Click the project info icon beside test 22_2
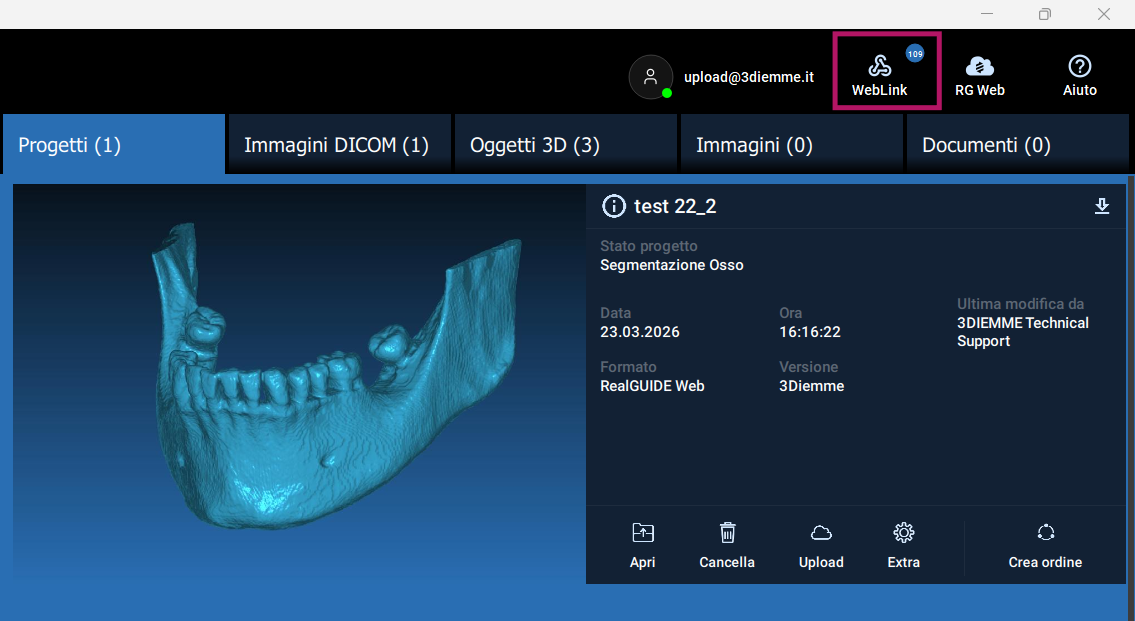The width and height of the screenshot is (1135, 621). coord(613,207)
